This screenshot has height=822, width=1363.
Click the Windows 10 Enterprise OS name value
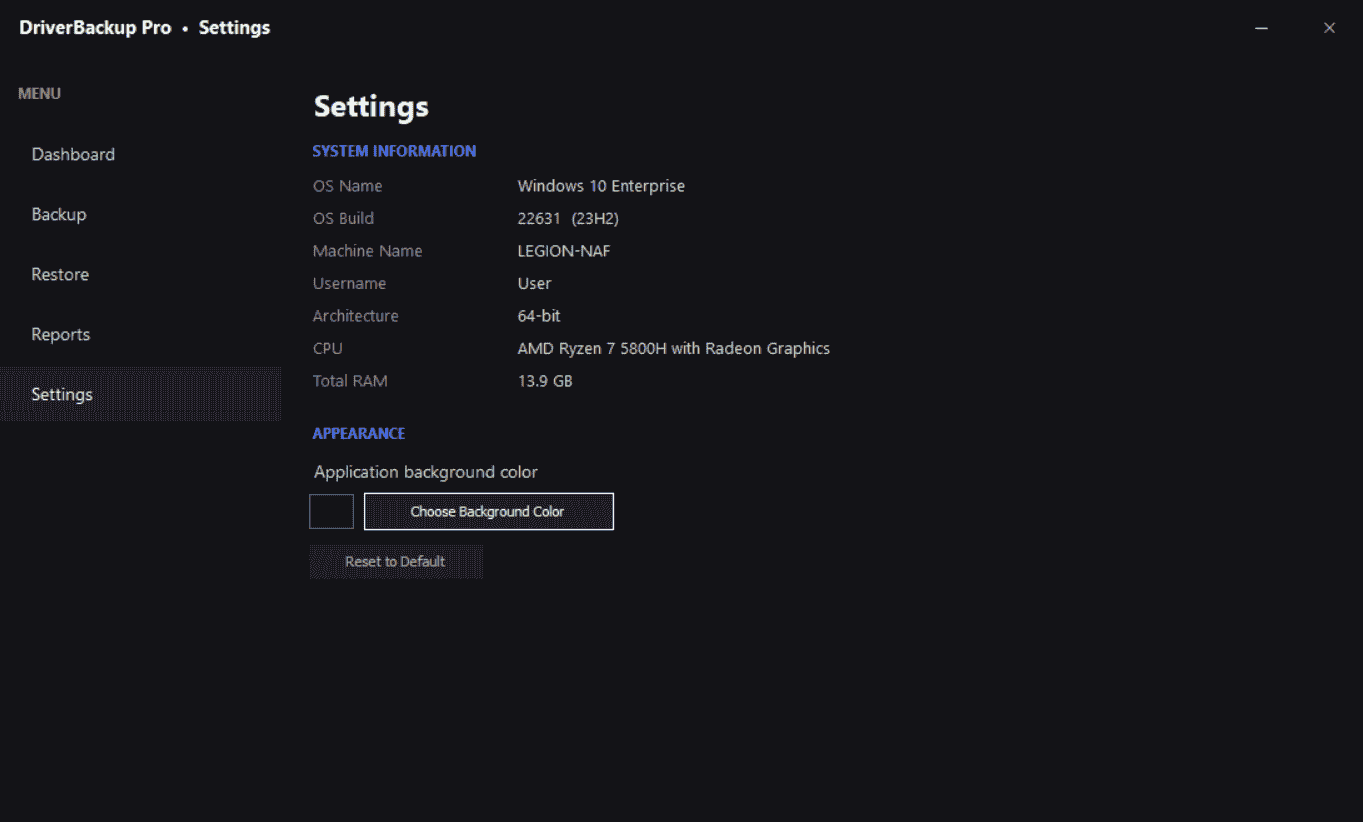(601, 185)
